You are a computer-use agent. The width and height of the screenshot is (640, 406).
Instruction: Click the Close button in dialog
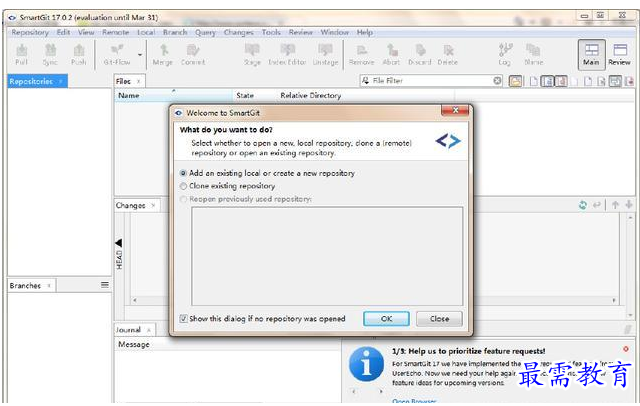click(x=439, y=319)
